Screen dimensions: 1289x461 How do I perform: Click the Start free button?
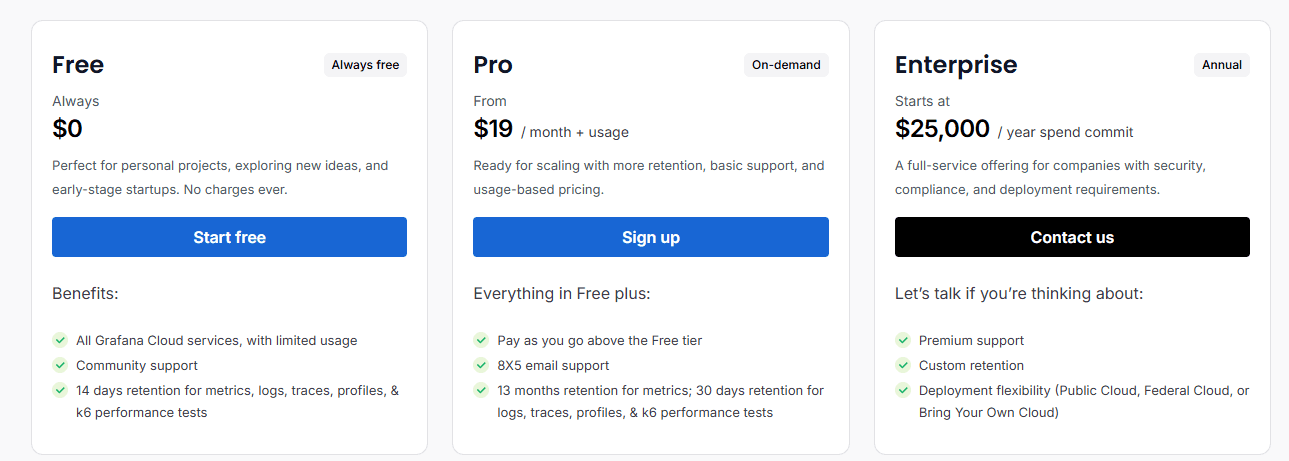(229, 237)
